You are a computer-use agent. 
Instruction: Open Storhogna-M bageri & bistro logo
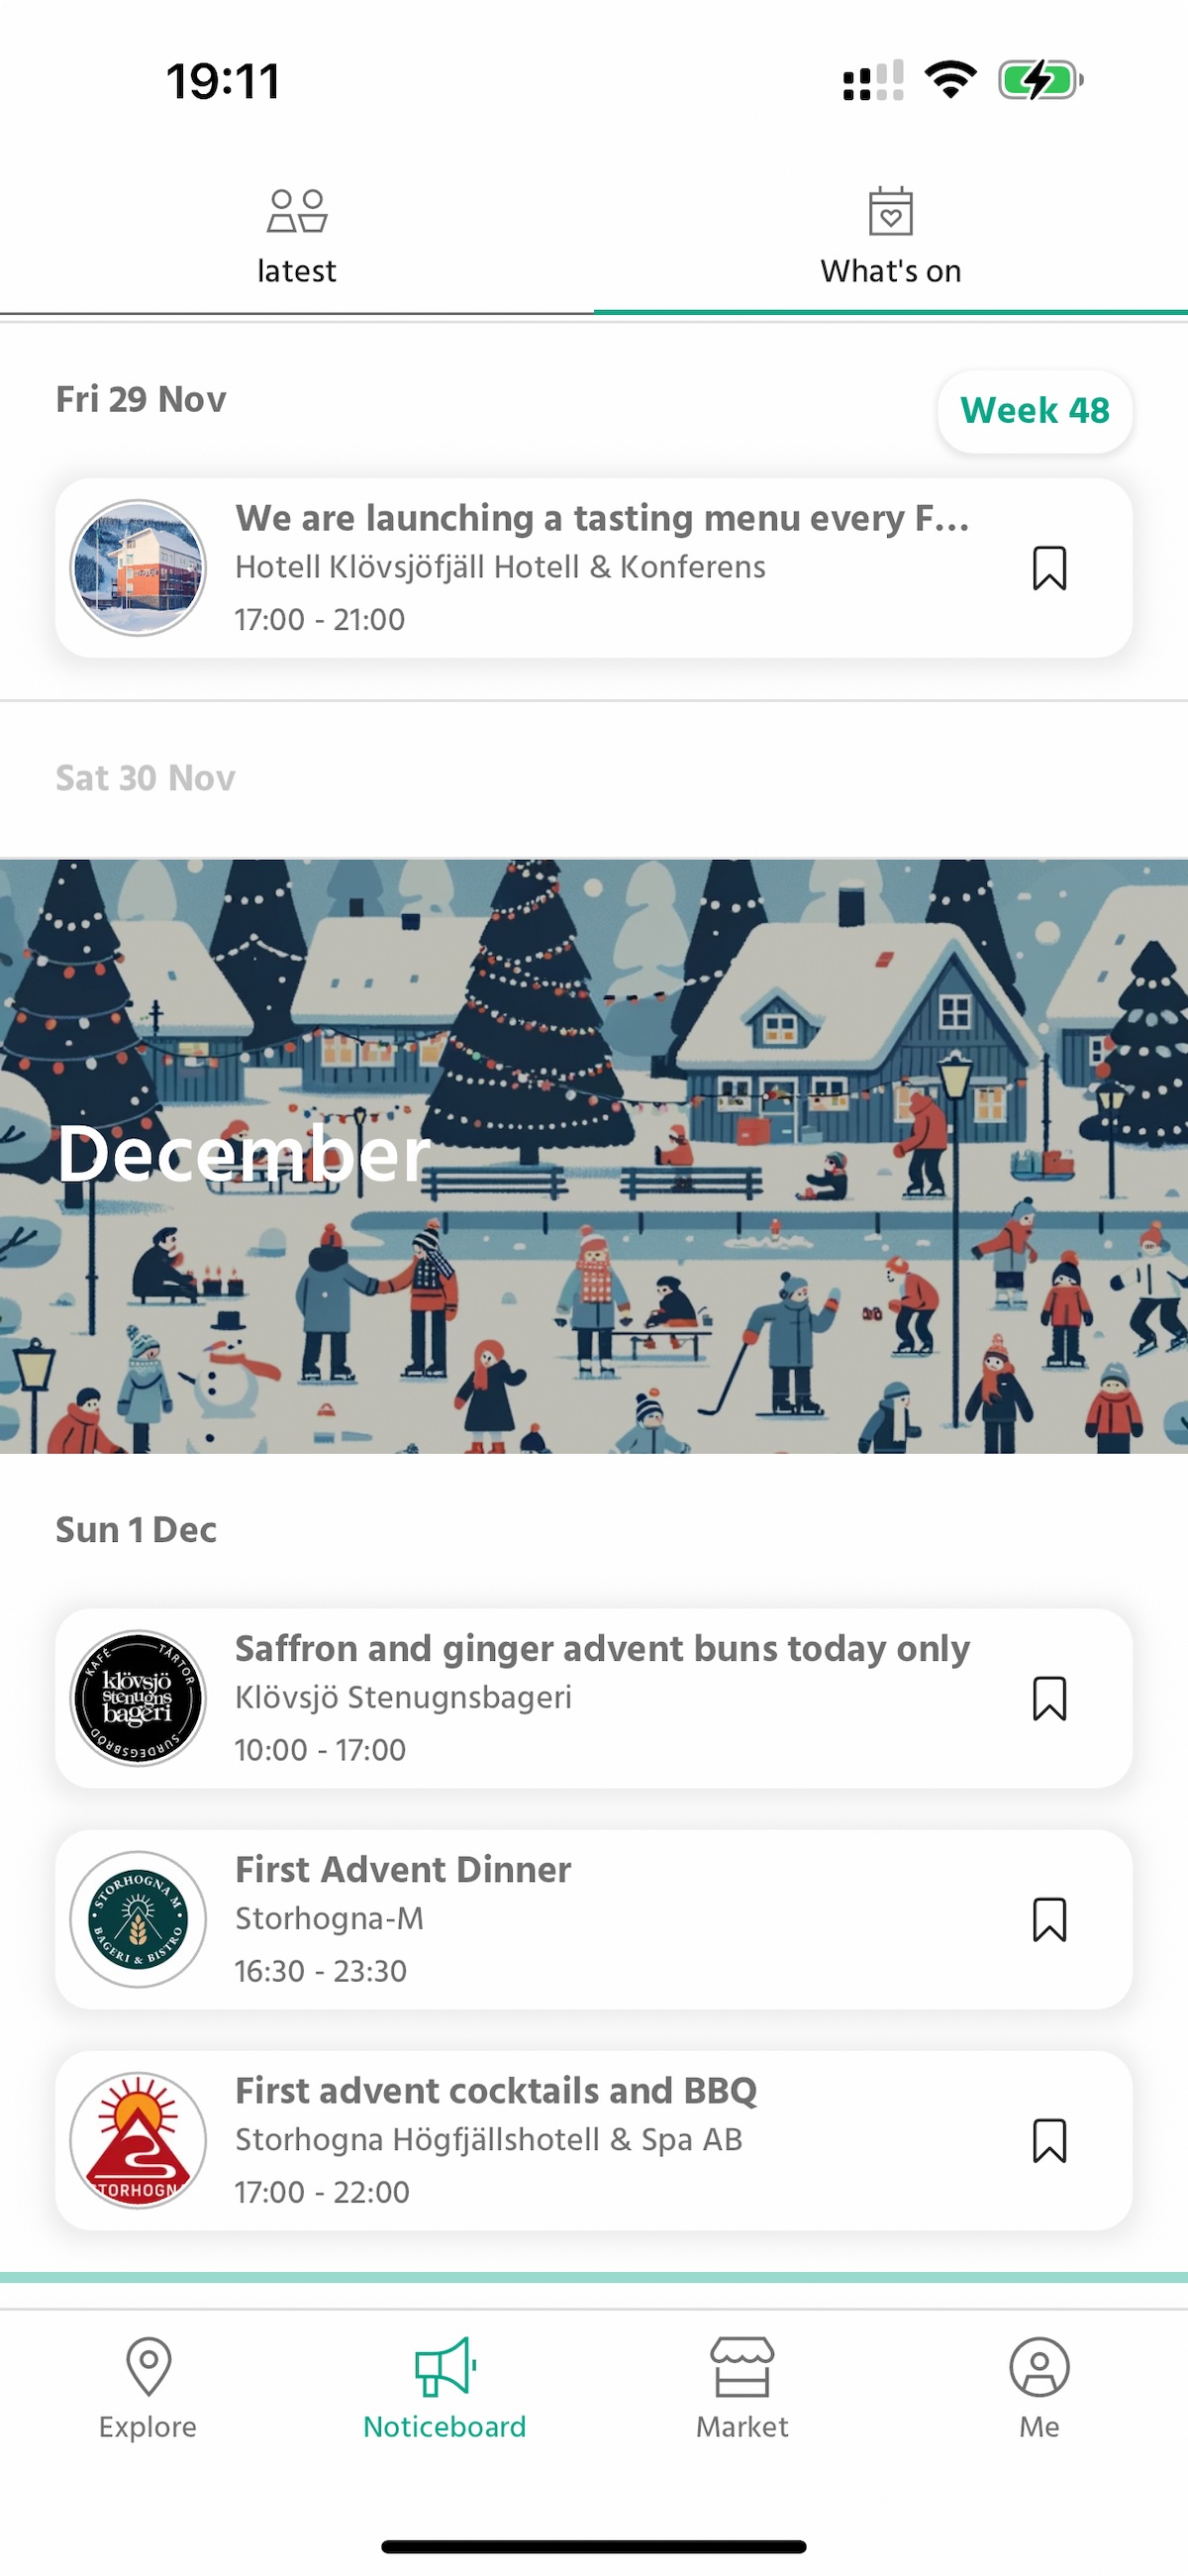pyautogui.click(x=138, y=1919)
